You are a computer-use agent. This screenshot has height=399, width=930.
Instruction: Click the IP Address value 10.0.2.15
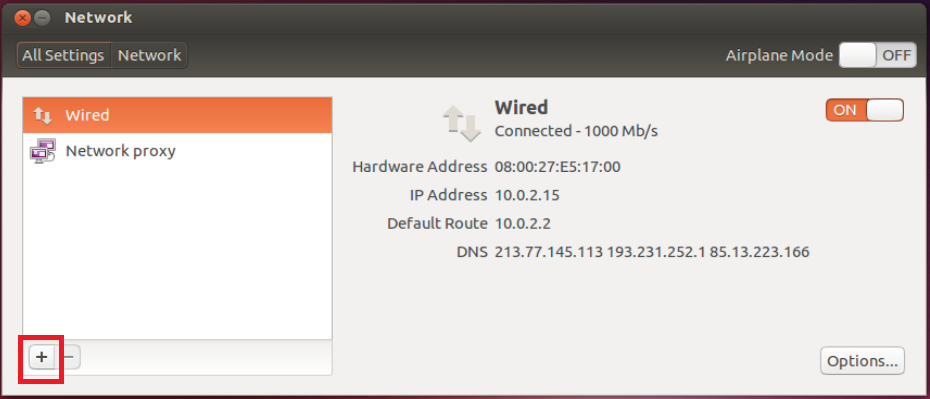[527, 195]
